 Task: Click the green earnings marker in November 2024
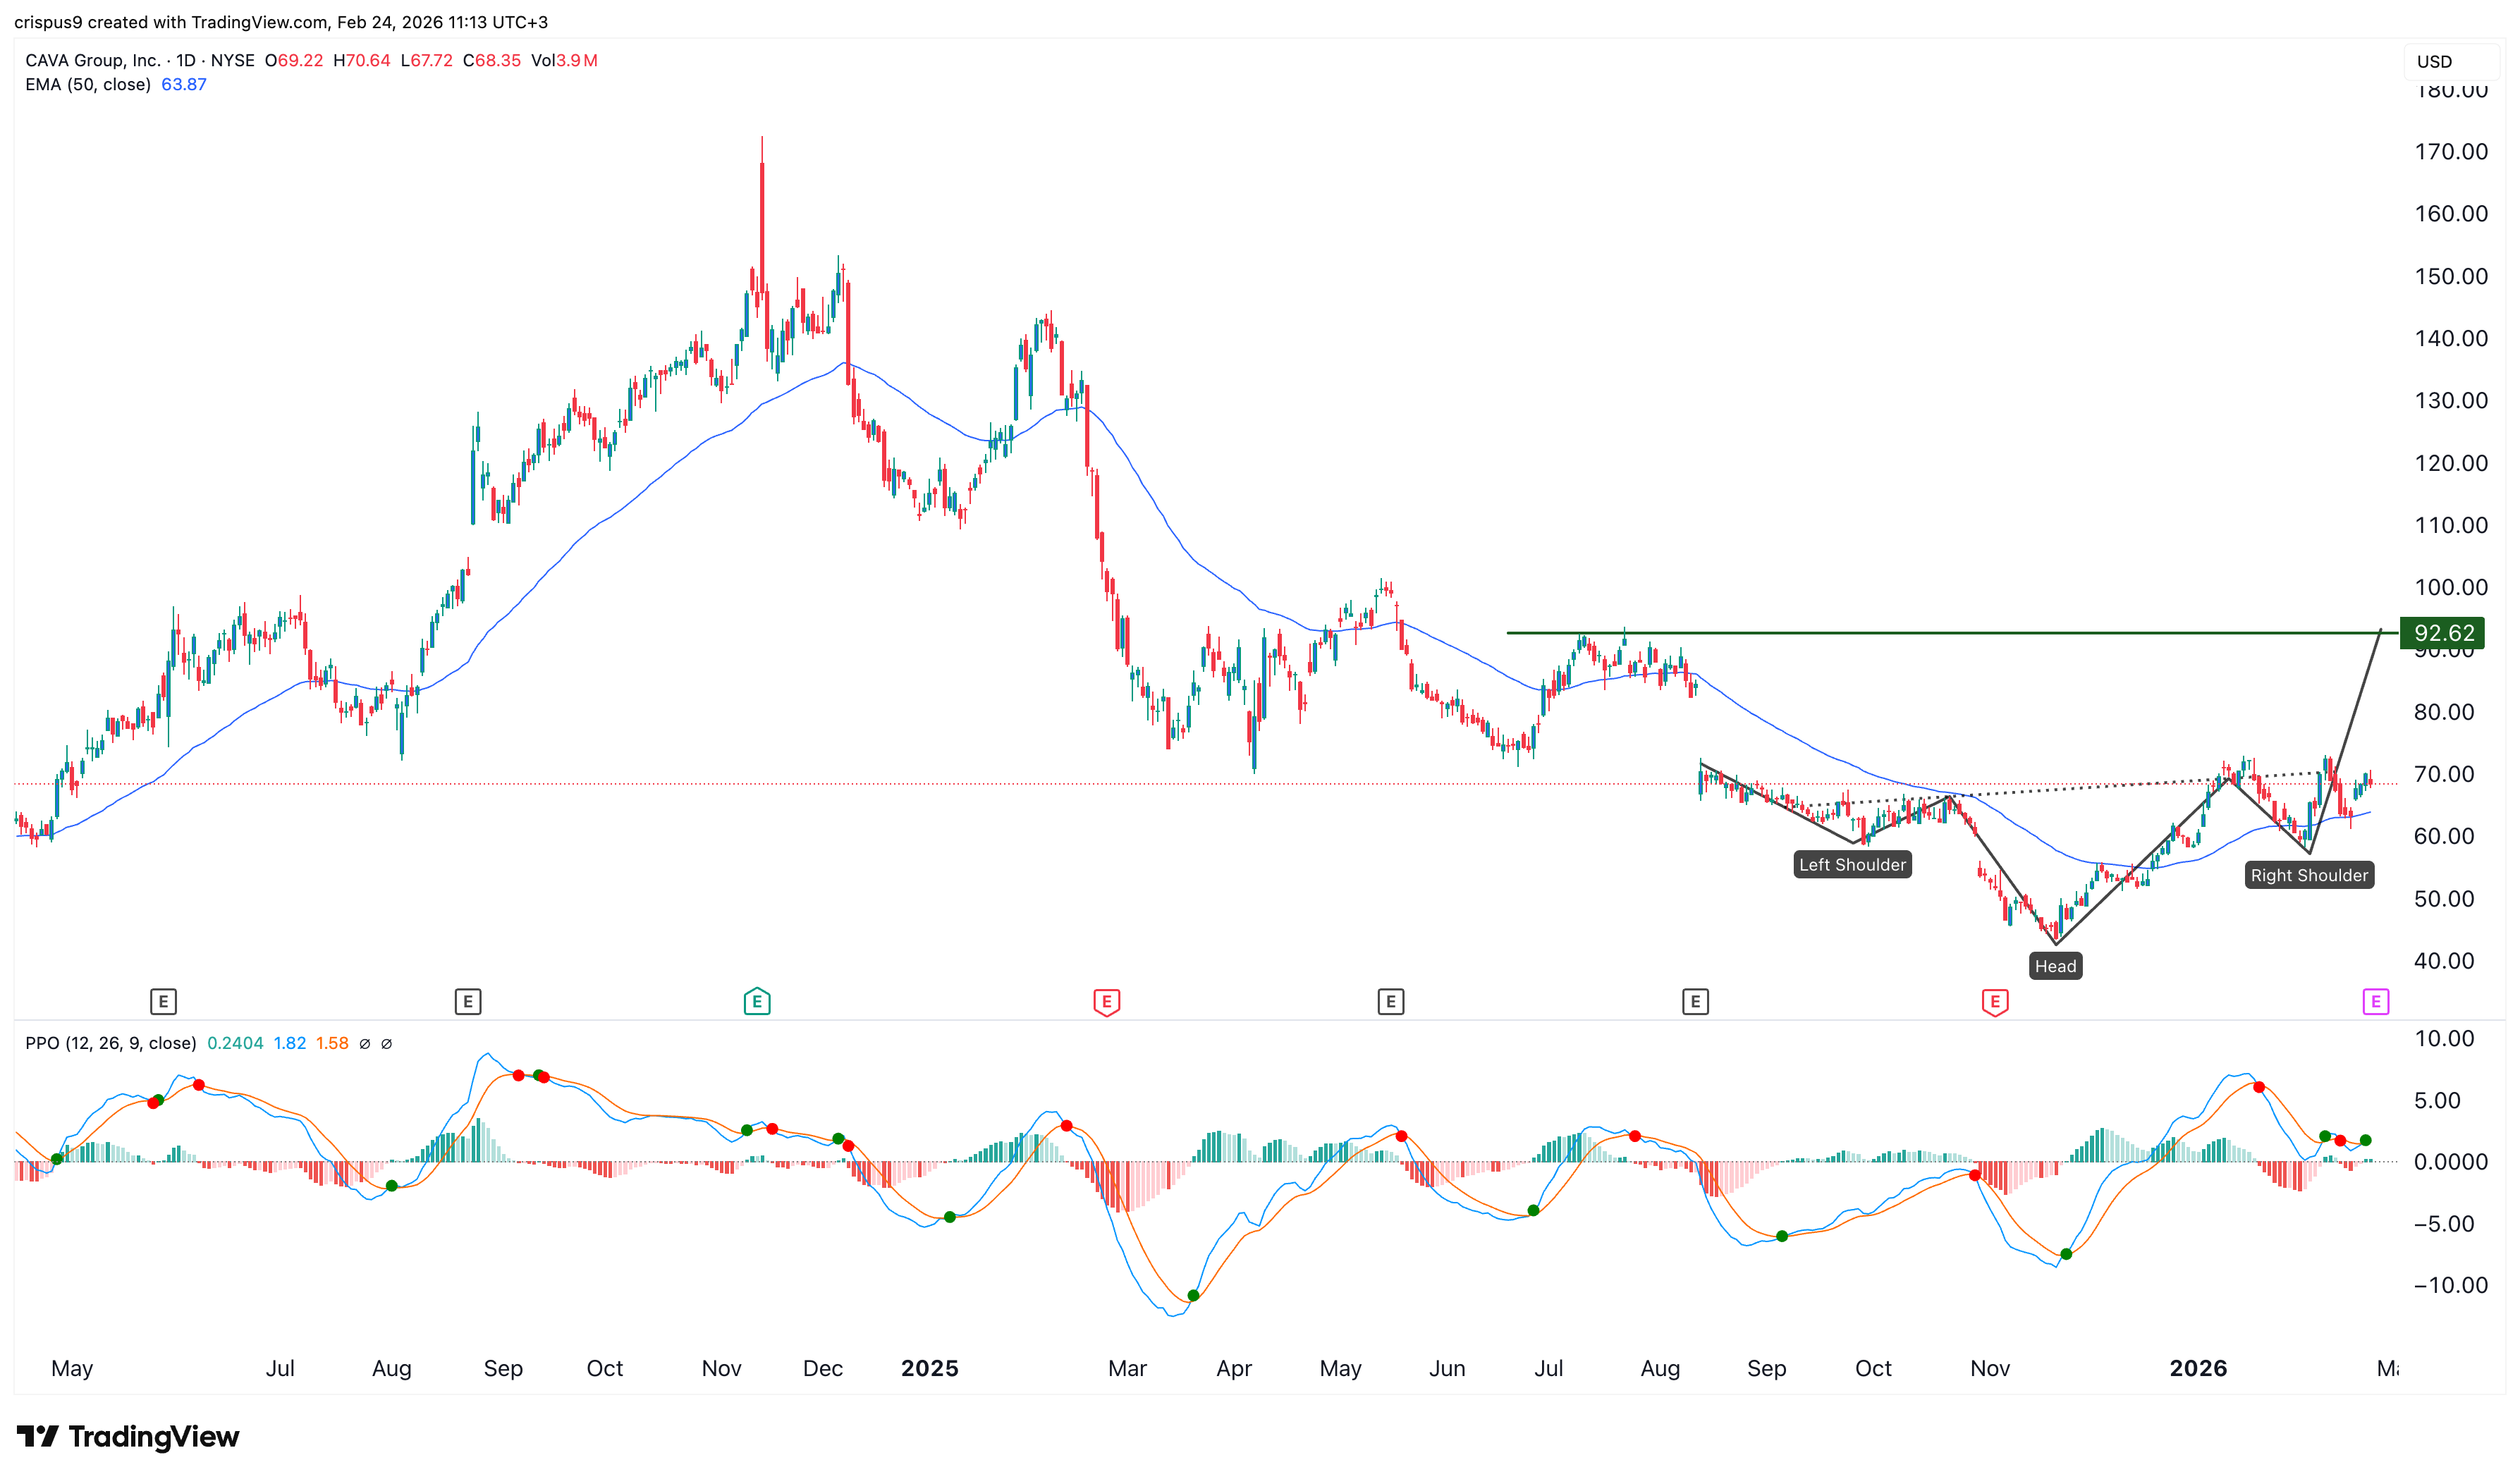pyautogui.click(x=757, y=1001)
